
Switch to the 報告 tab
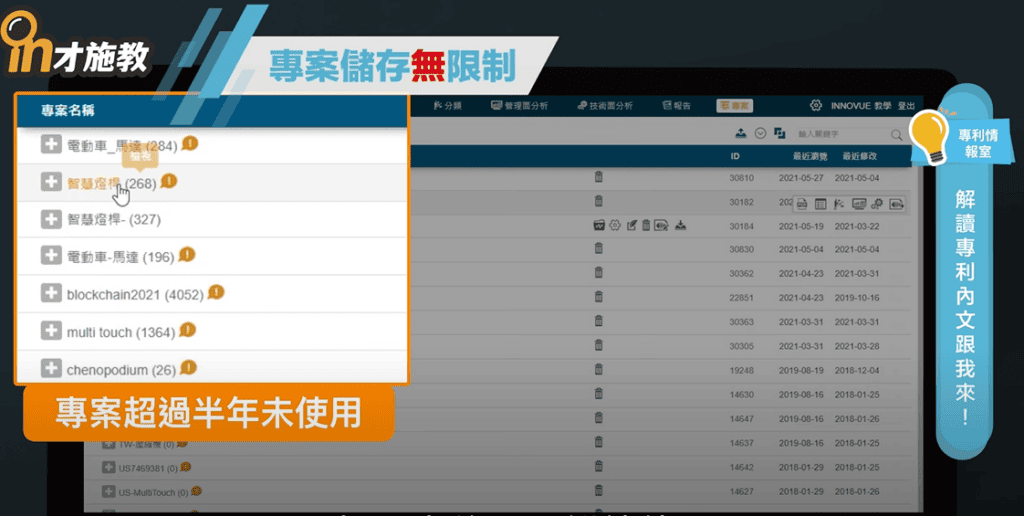(x=677, y=106)
